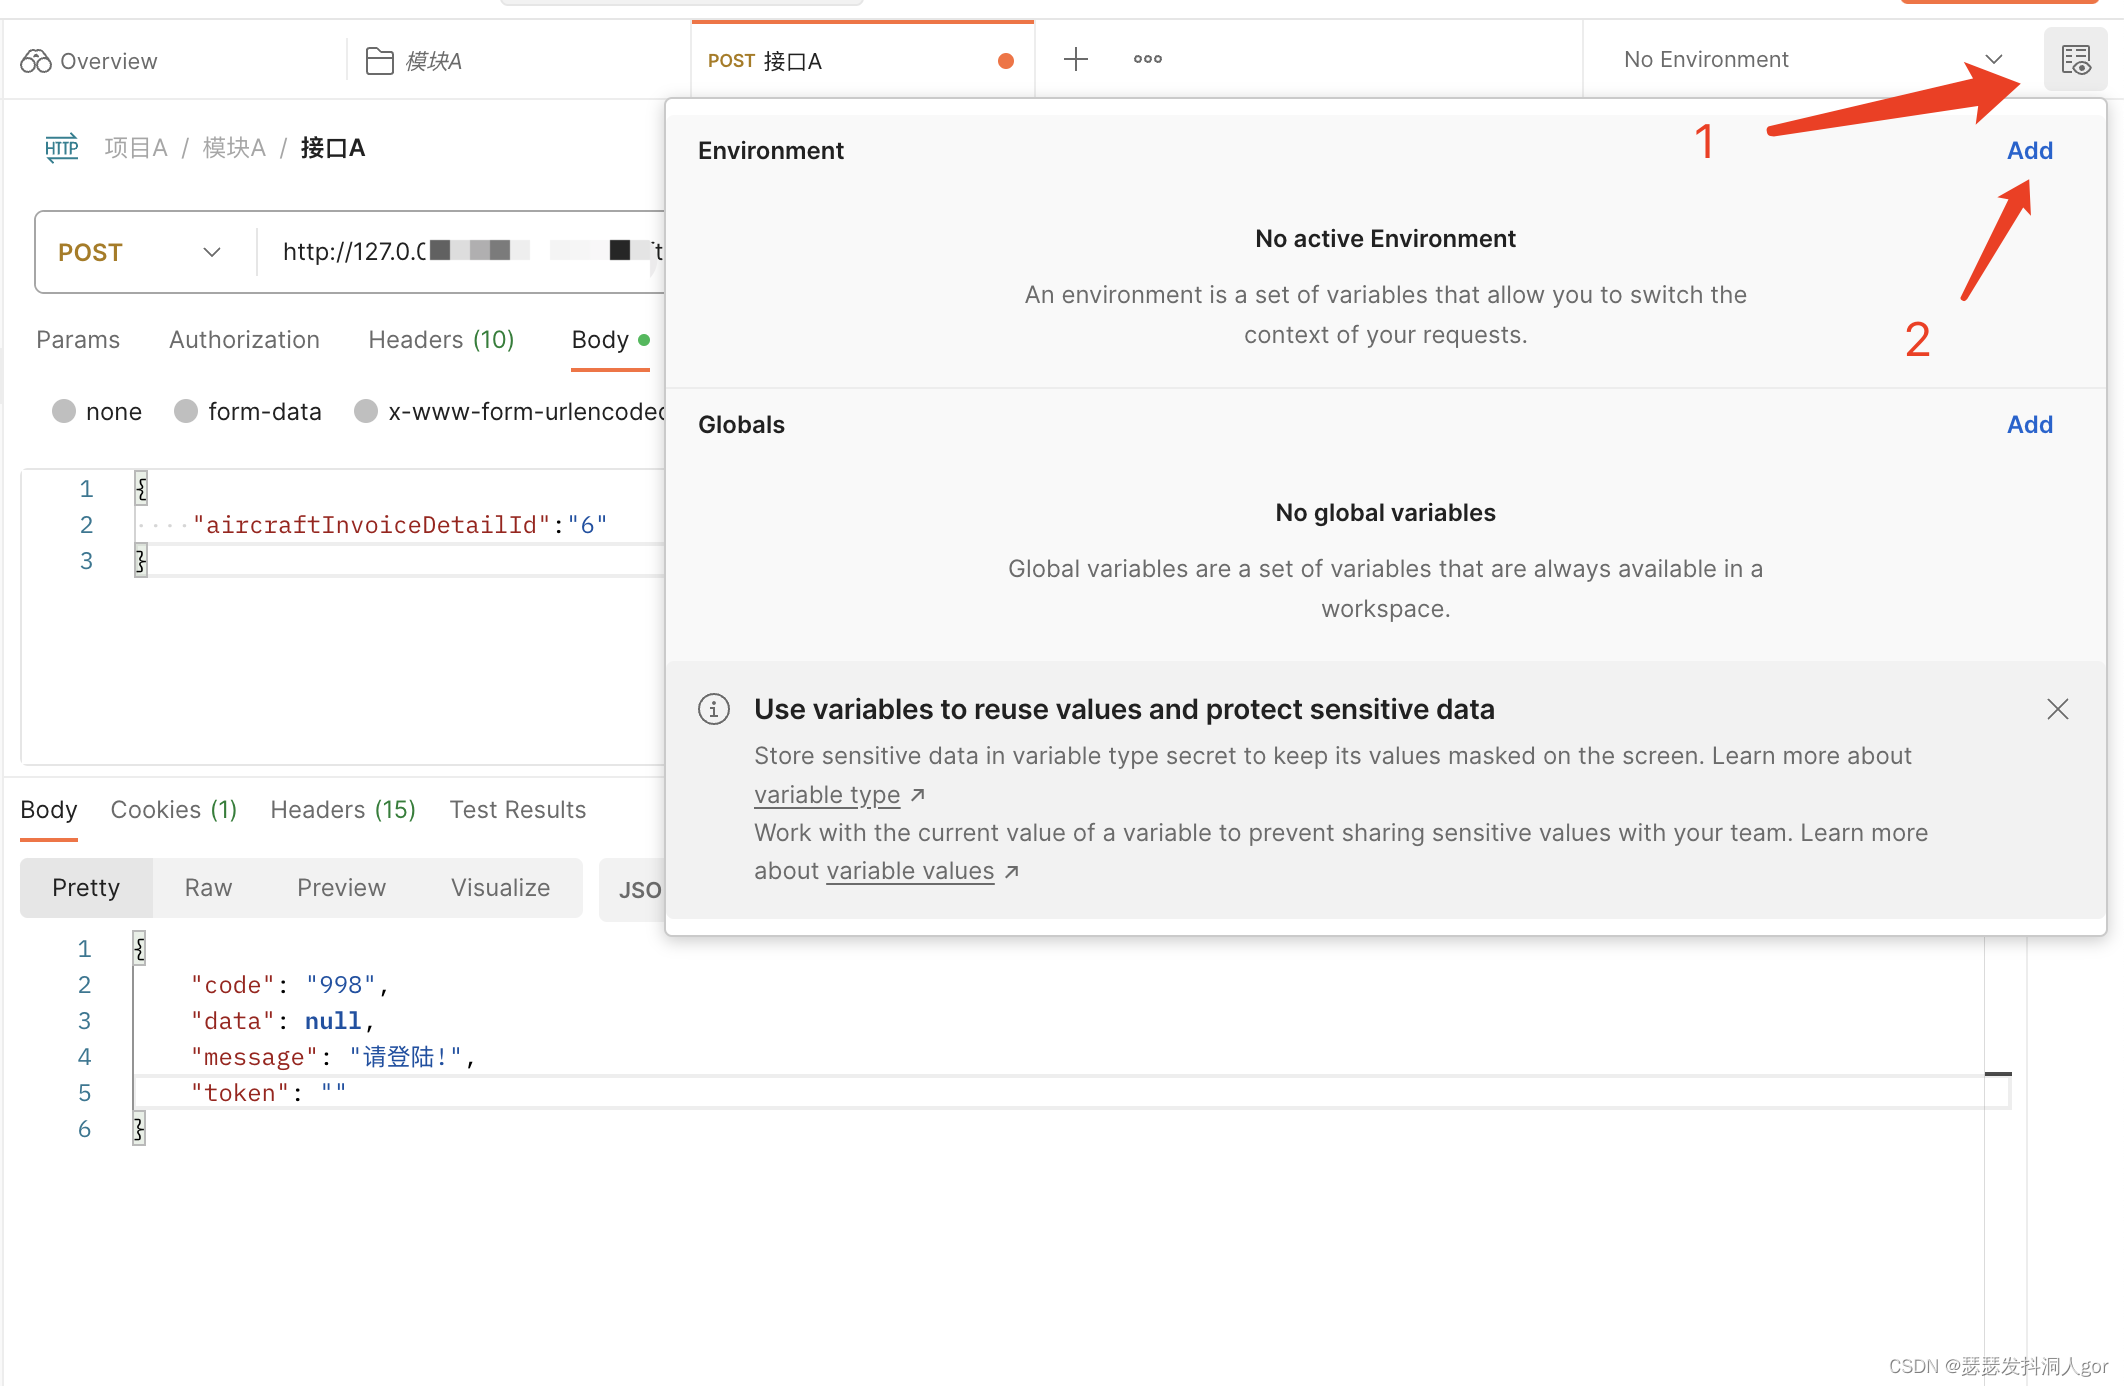Switch response view to Visualize
The height and width of the screenshot is (1386, 2124).
click(500, 888)
